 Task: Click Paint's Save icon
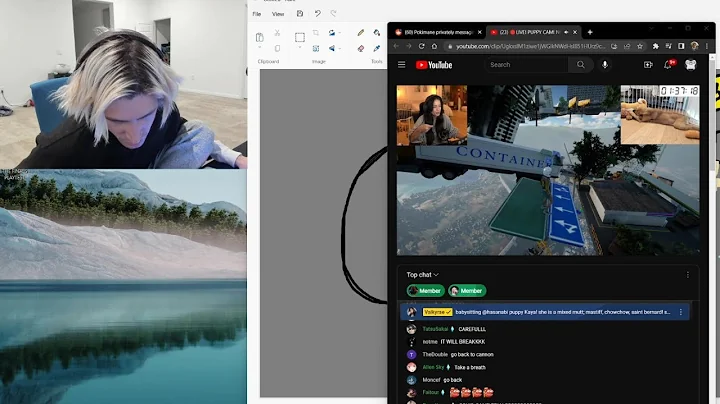(x=300, y=14)
